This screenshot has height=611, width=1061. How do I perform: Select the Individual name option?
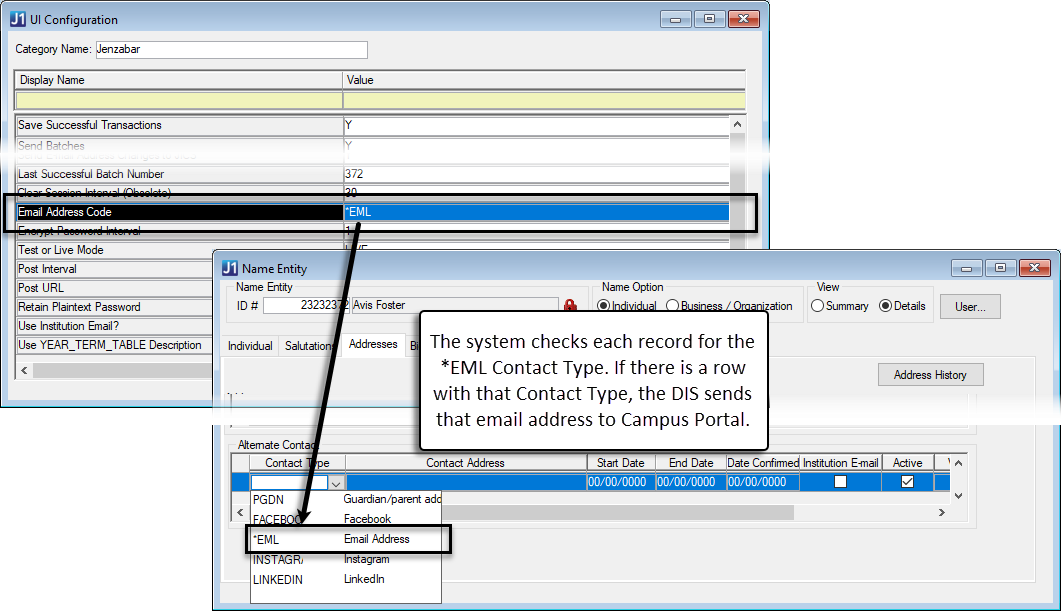coord(604,306)
